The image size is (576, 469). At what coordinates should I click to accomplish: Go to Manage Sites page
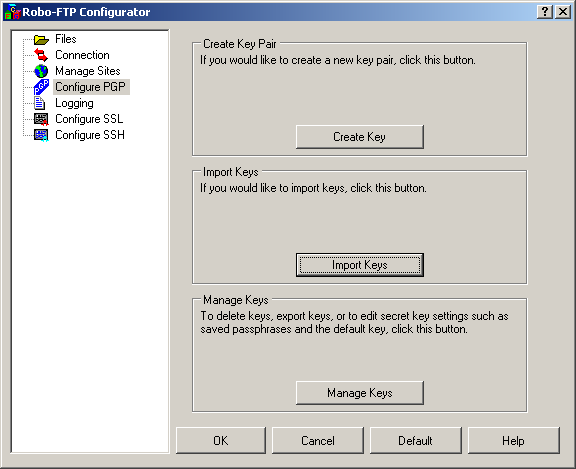(x=88, y=71)
